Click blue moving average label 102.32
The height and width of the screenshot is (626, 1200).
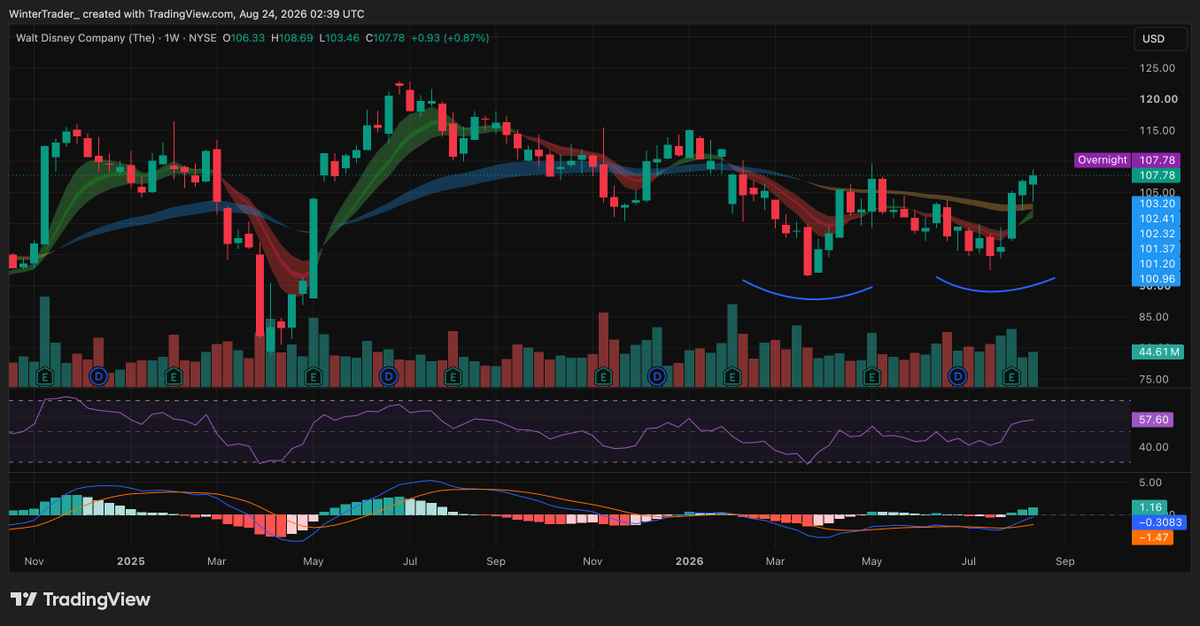1158,233
